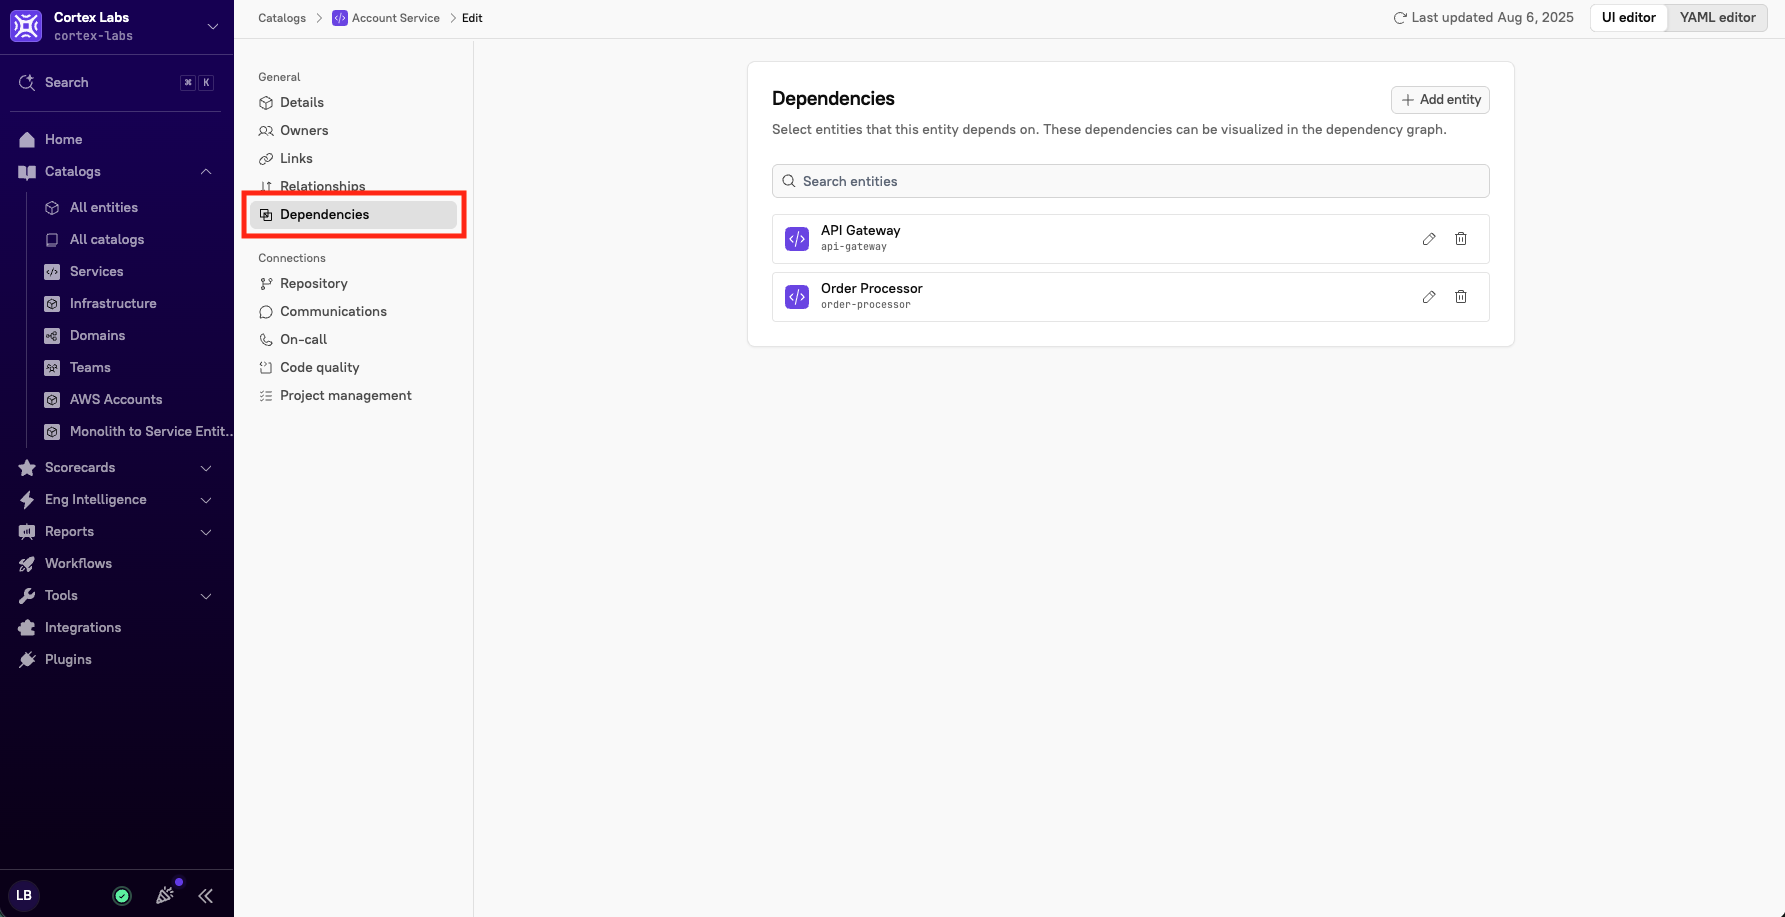Open the LB user avatar

(x=24, y=895)
